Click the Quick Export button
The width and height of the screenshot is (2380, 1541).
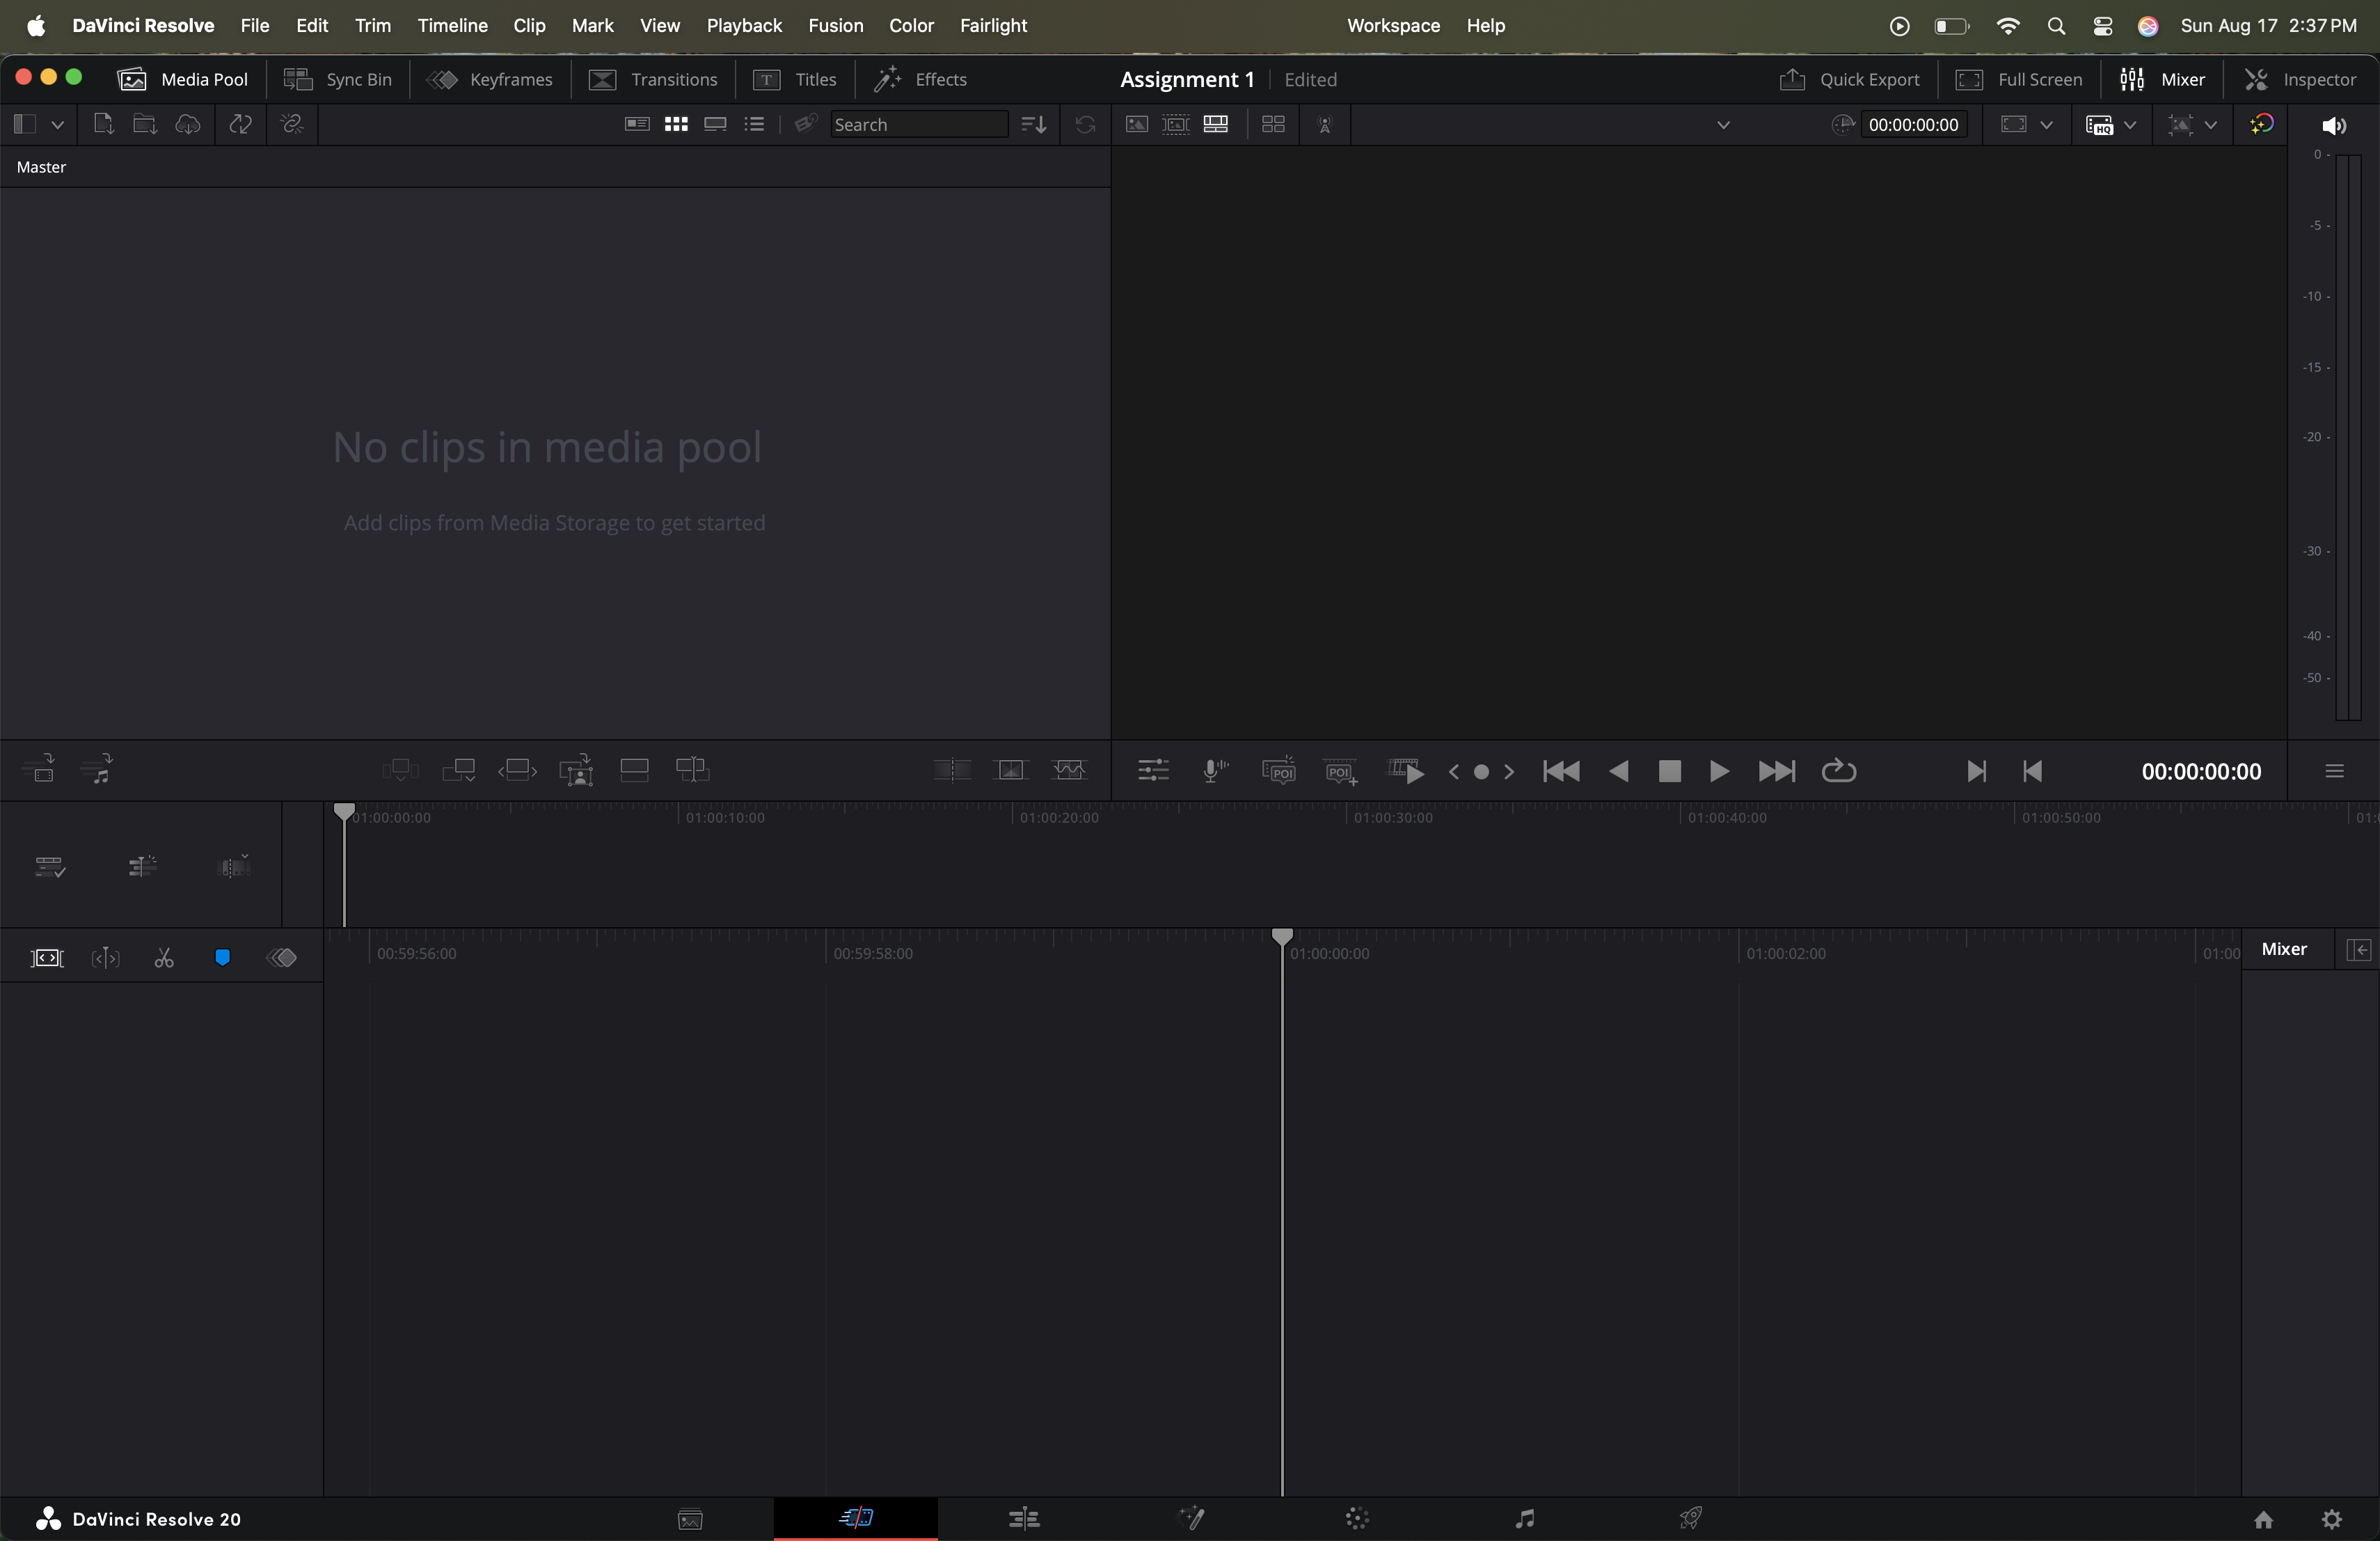tap(1849, 79)
